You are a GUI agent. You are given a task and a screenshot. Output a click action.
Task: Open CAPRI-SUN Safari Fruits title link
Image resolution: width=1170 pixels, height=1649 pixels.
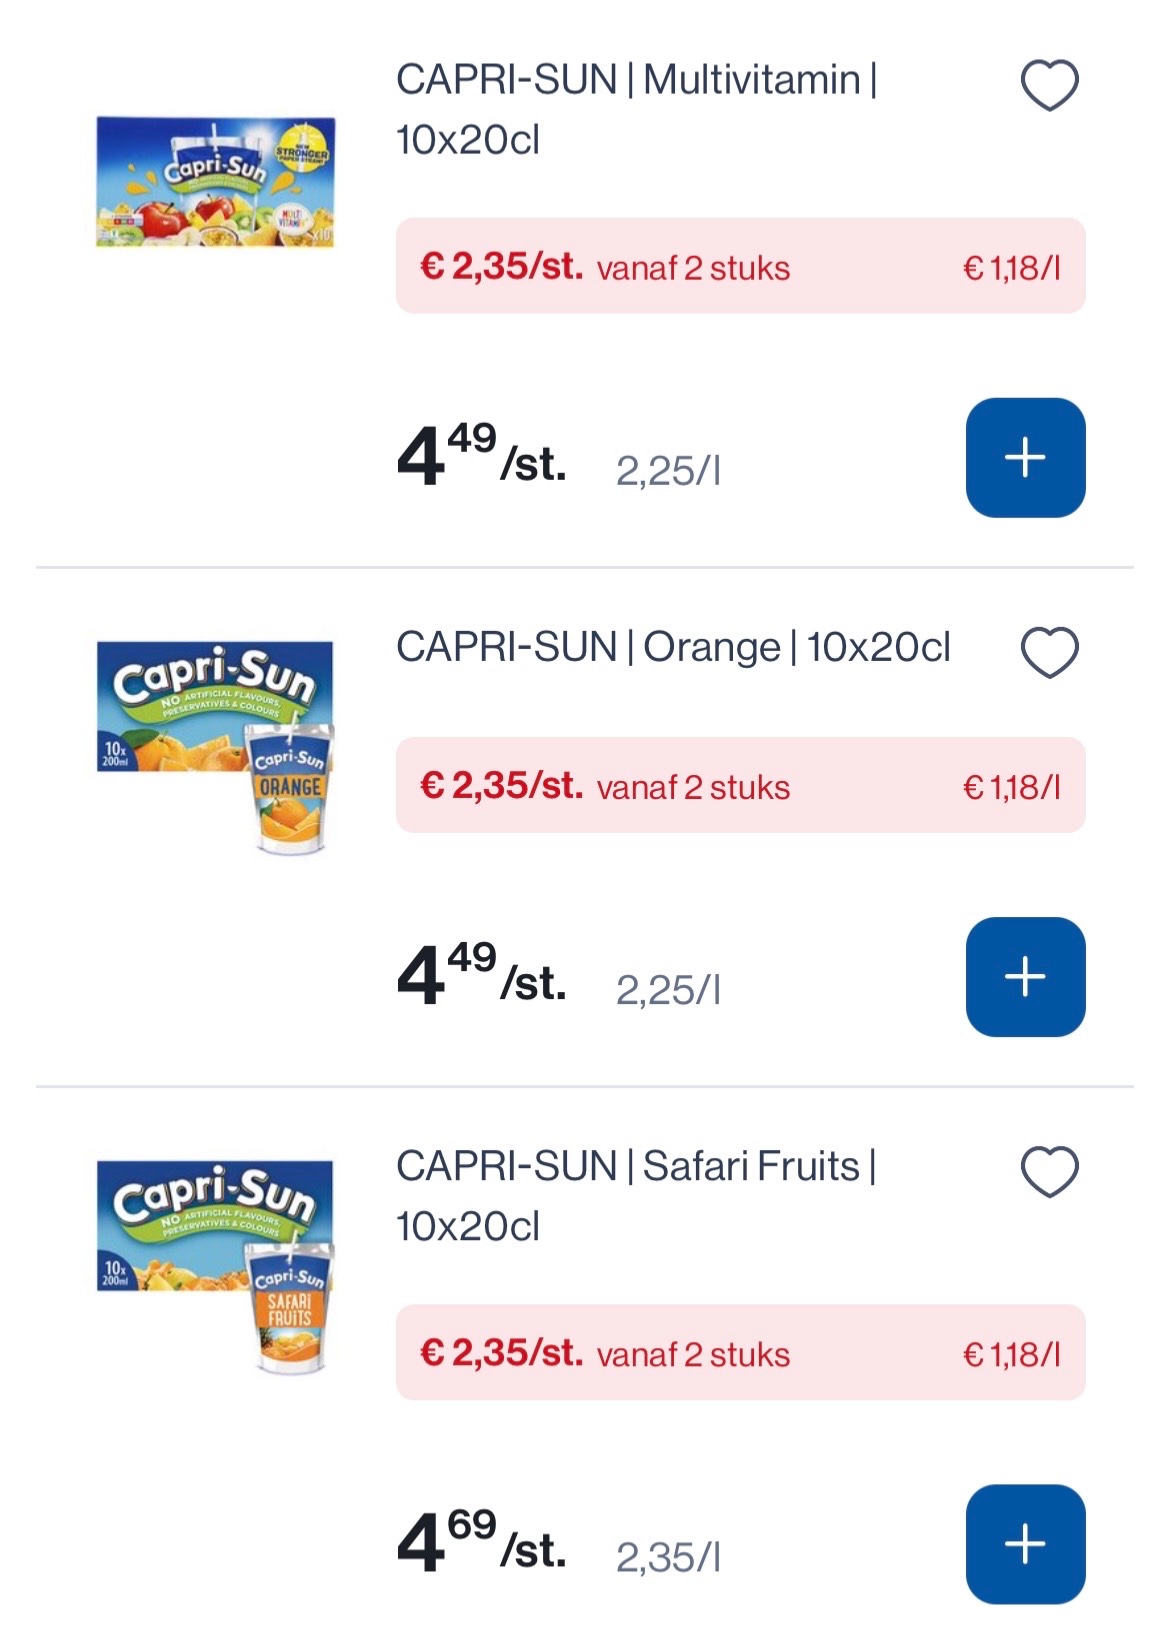tap(636, 1196)
